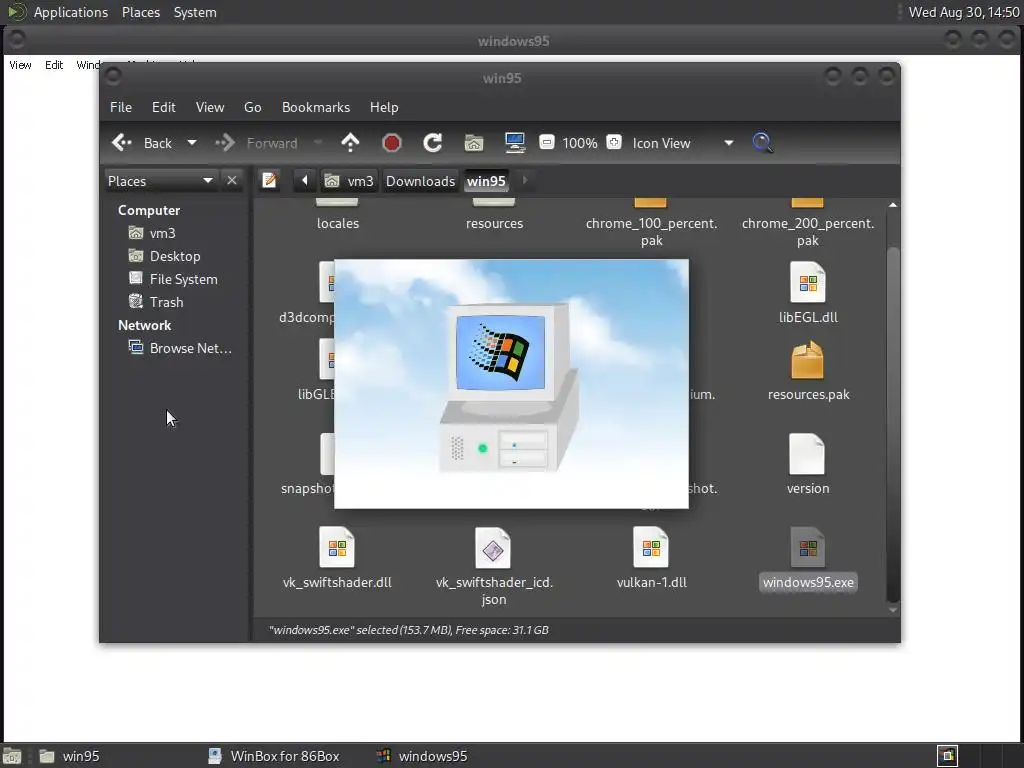Select the resources.pak package icon

[808, 360]
